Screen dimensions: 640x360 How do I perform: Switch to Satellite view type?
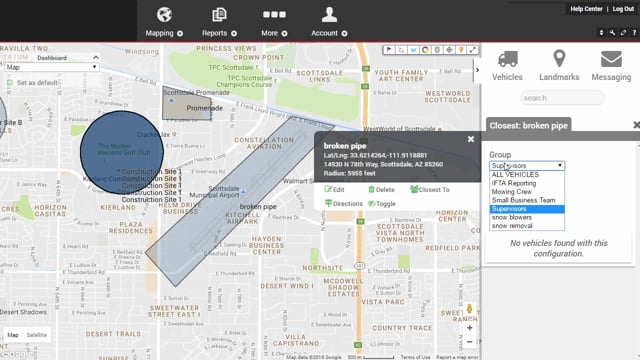coord(37,335)
